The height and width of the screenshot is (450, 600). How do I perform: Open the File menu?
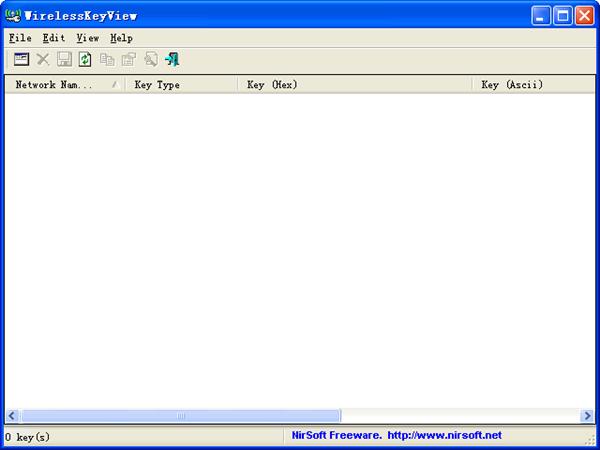click(20, 38)
